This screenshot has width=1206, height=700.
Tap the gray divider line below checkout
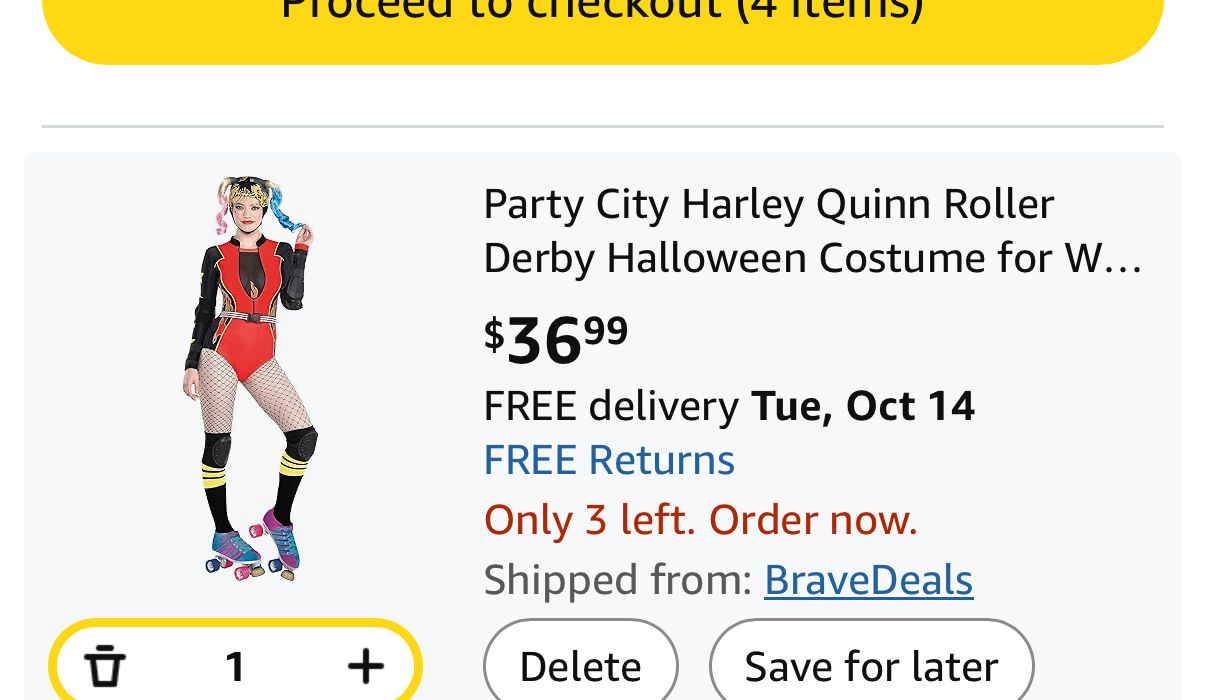click(x=602, y=127)
